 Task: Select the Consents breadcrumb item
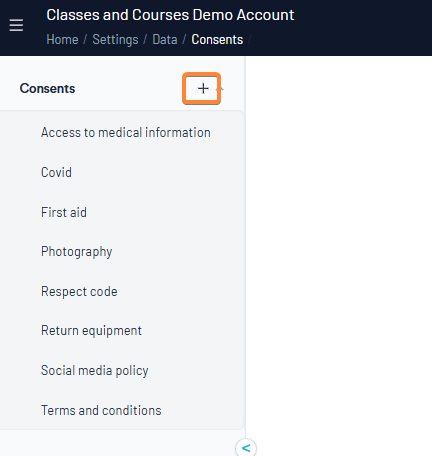point(217,39)
